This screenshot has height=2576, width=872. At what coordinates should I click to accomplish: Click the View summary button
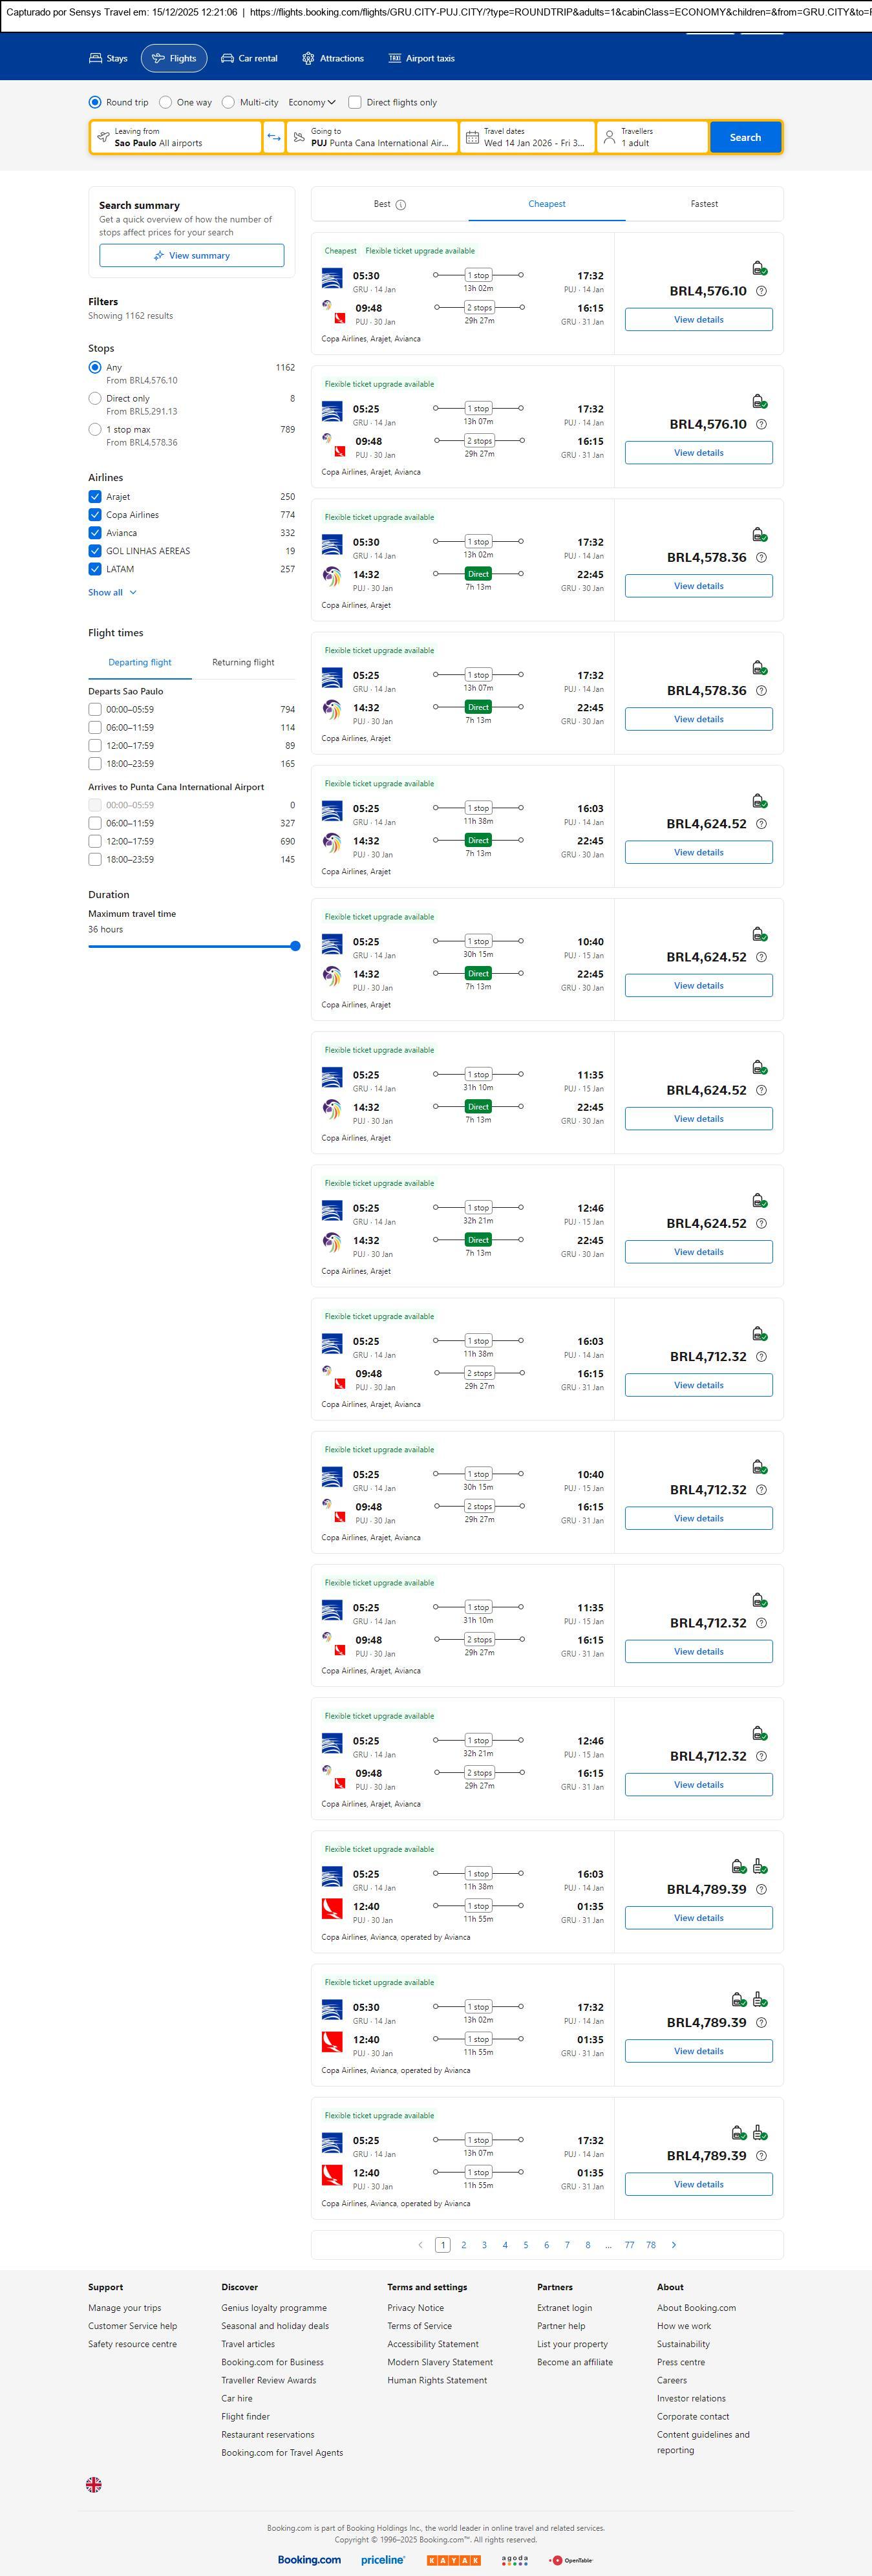(191, 256)
